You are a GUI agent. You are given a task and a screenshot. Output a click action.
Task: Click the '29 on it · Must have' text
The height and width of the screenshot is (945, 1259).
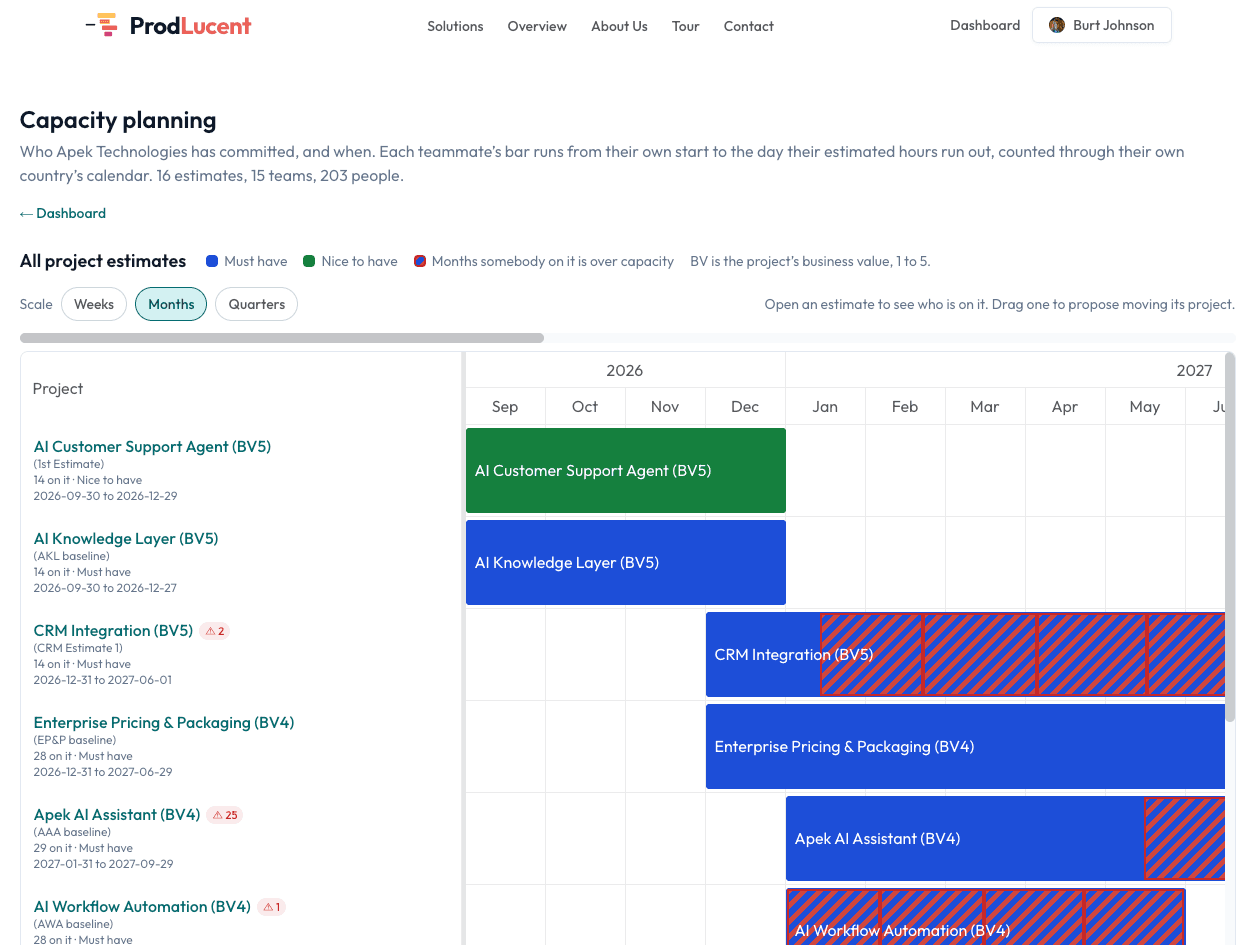[83, 848]
